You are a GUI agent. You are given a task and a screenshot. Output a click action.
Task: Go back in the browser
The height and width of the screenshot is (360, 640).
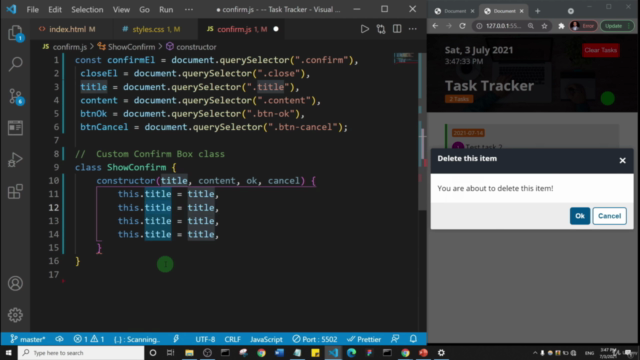click(x=435, y=26)
